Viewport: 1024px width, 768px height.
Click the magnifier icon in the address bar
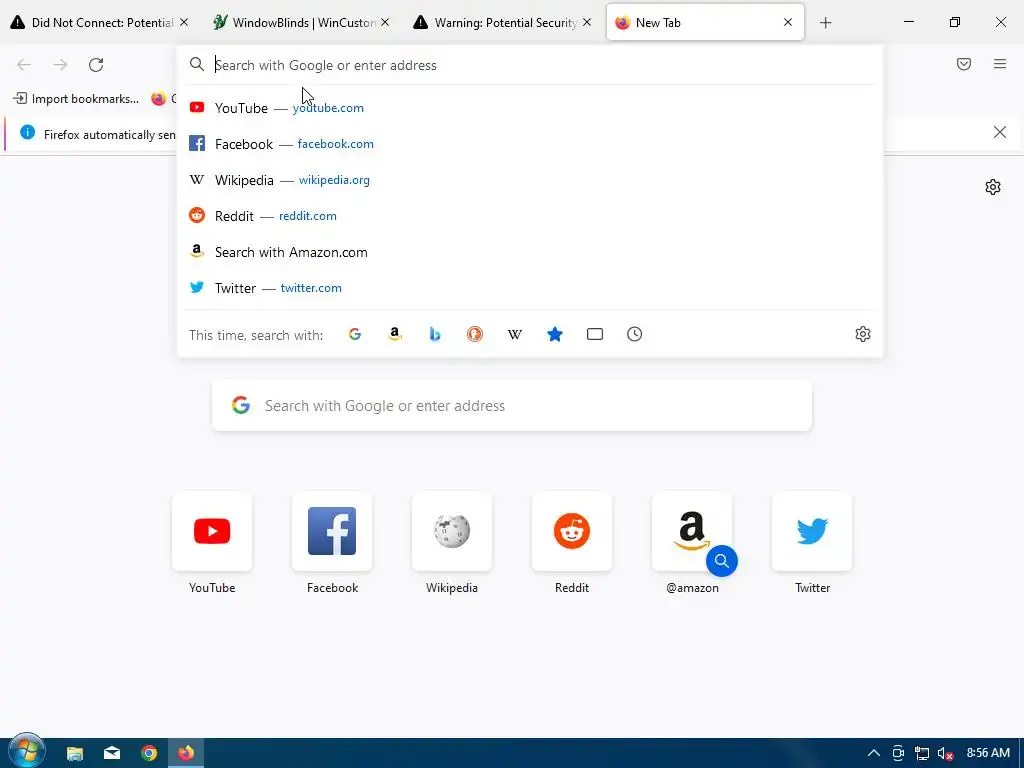(197, 65)
